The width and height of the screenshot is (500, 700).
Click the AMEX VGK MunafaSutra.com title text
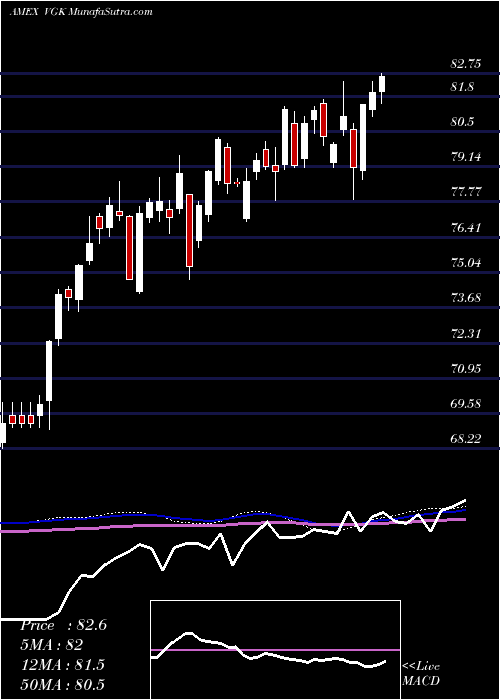coord(81,12)
